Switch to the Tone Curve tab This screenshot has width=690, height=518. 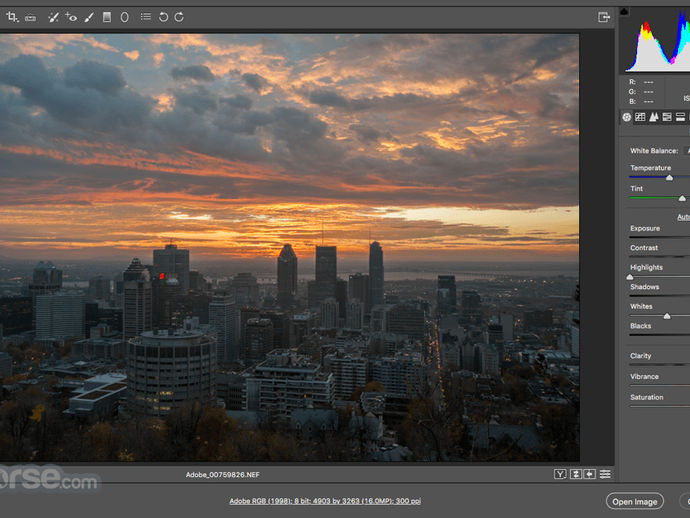tap(640, 117)
